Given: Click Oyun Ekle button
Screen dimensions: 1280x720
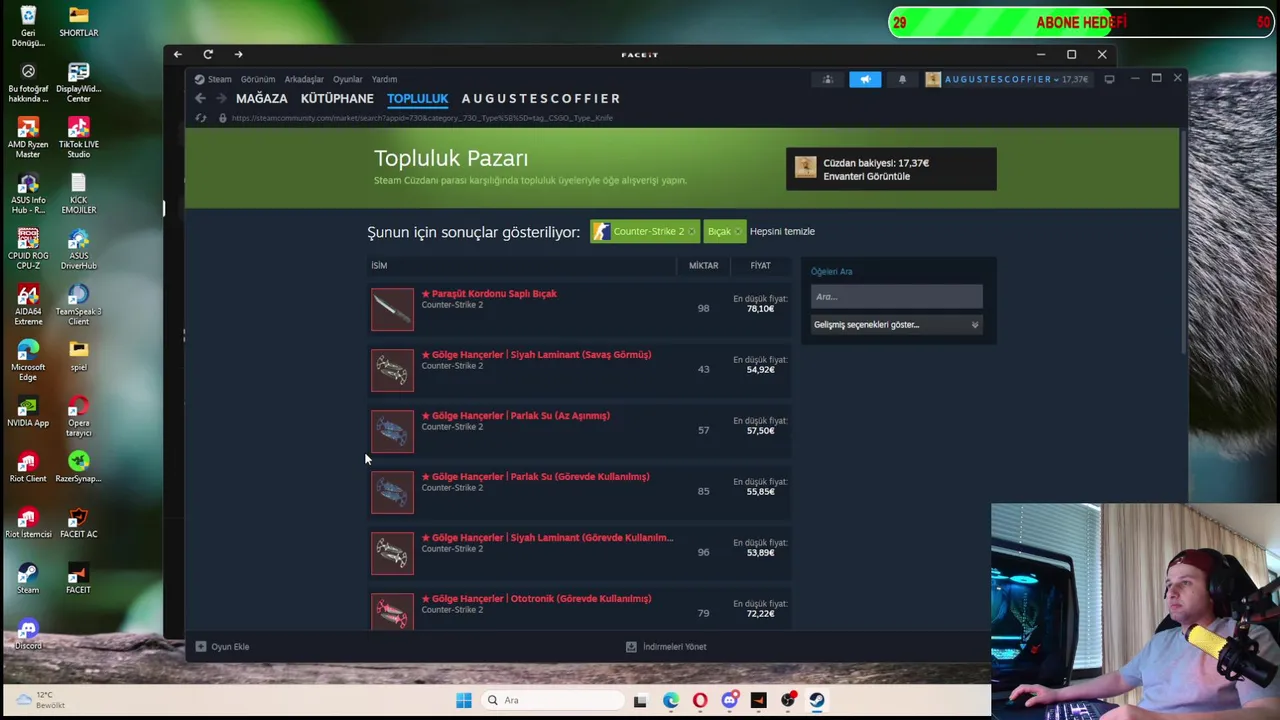Looking at the screenshot, I should pyautogui.click(x=223, y=646).
